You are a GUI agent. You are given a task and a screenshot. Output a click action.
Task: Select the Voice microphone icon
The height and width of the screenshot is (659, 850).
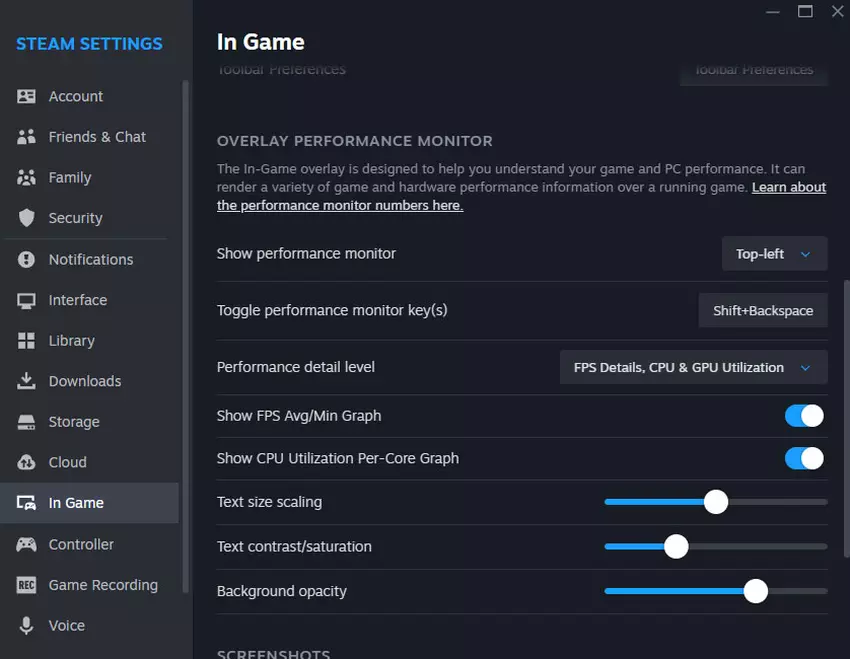[28, 625]
